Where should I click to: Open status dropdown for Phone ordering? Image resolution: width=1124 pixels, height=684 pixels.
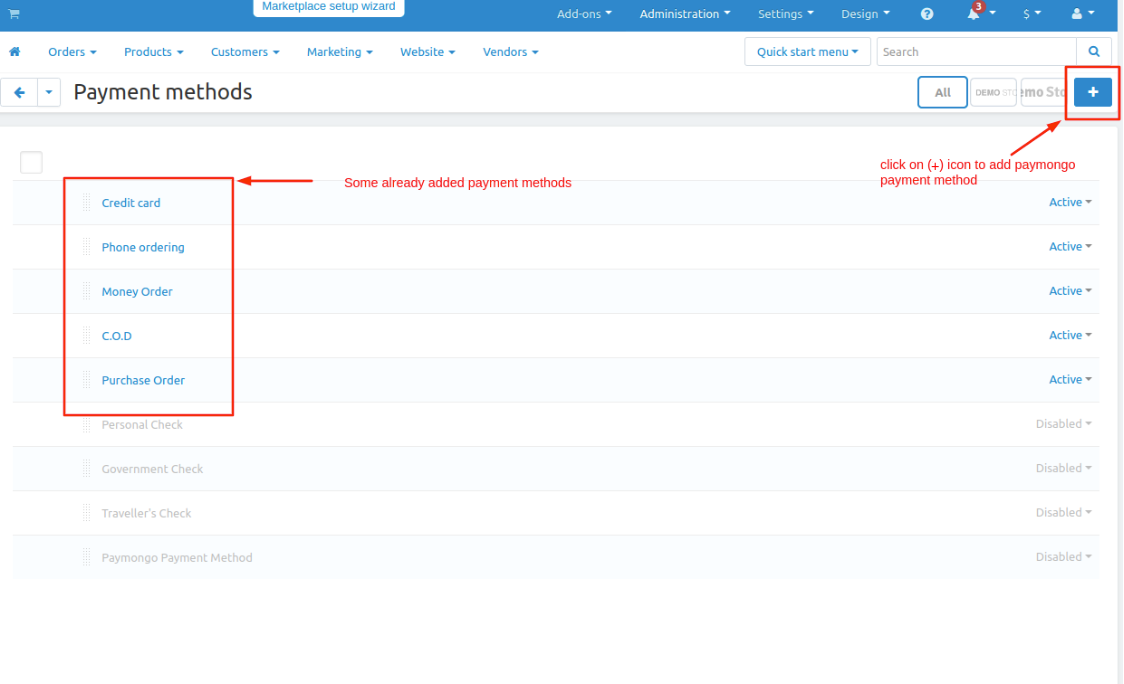point(1070,247)
